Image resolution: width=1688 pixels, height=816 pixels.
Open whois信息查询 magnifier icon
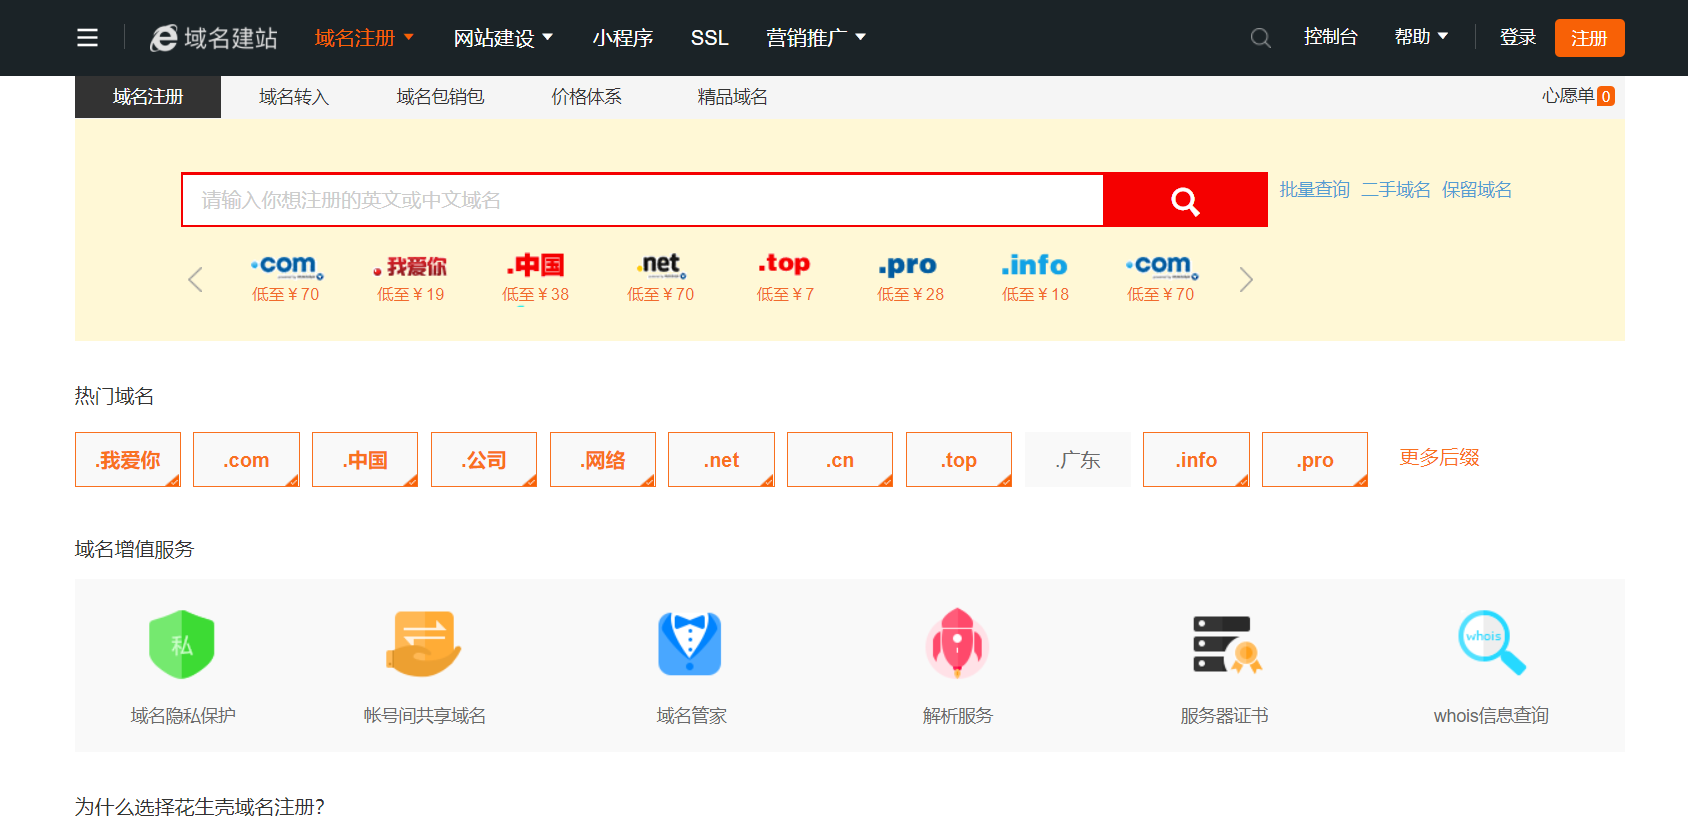point(1492,643)
